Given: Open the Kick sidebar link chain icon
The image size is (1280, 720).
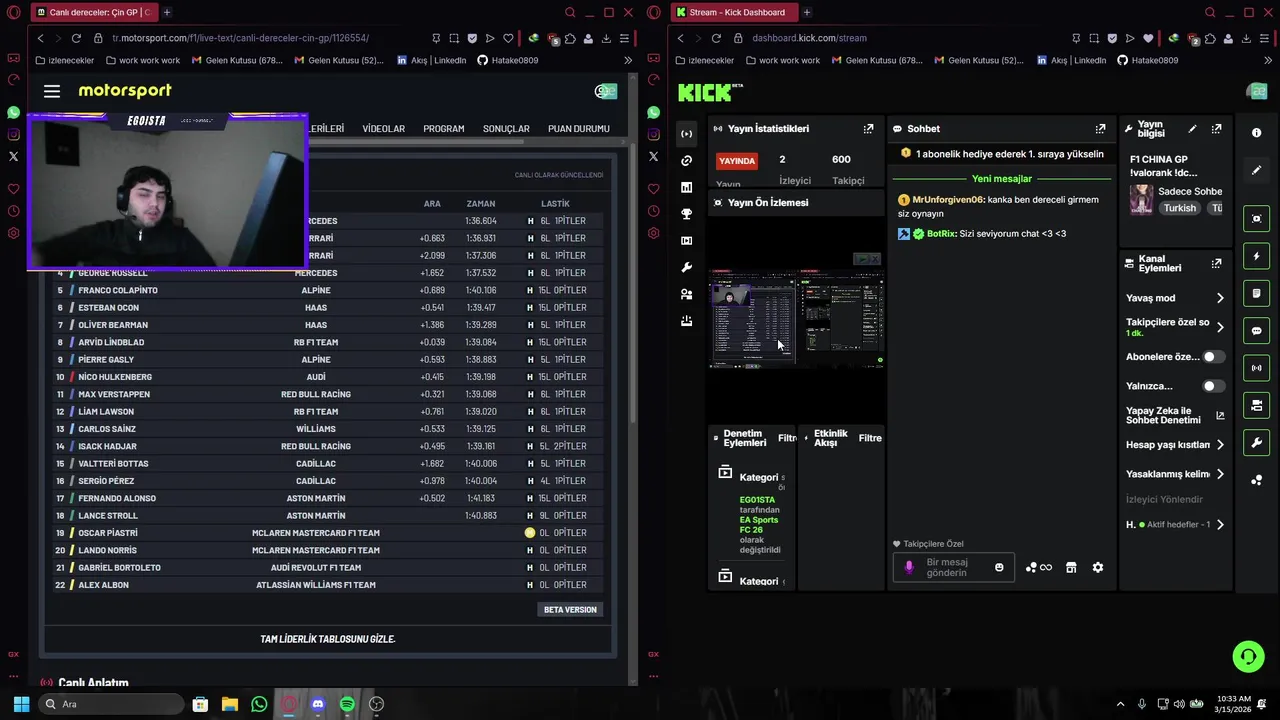Looking at the screenshot, I should tap(686, 161).
